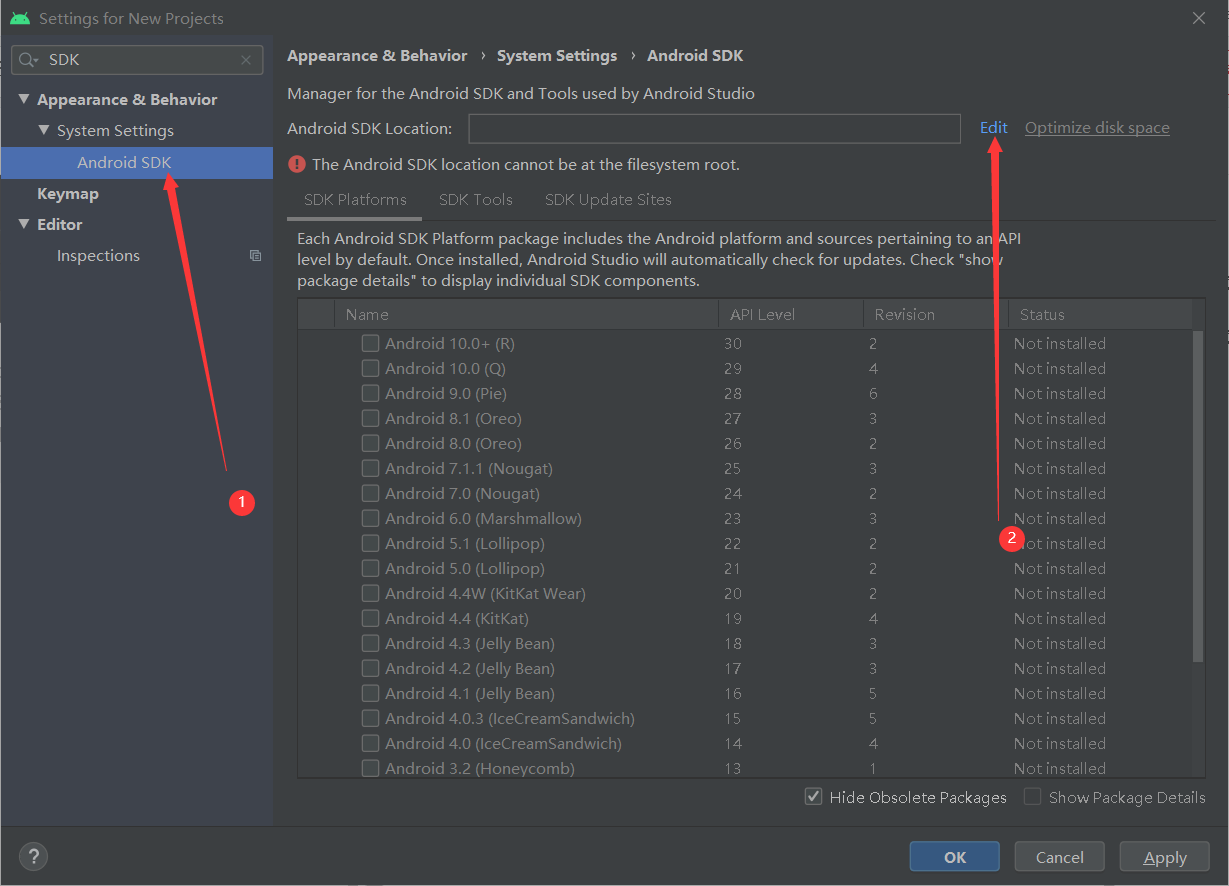Collapse System Settings tree node

(44, 130)
